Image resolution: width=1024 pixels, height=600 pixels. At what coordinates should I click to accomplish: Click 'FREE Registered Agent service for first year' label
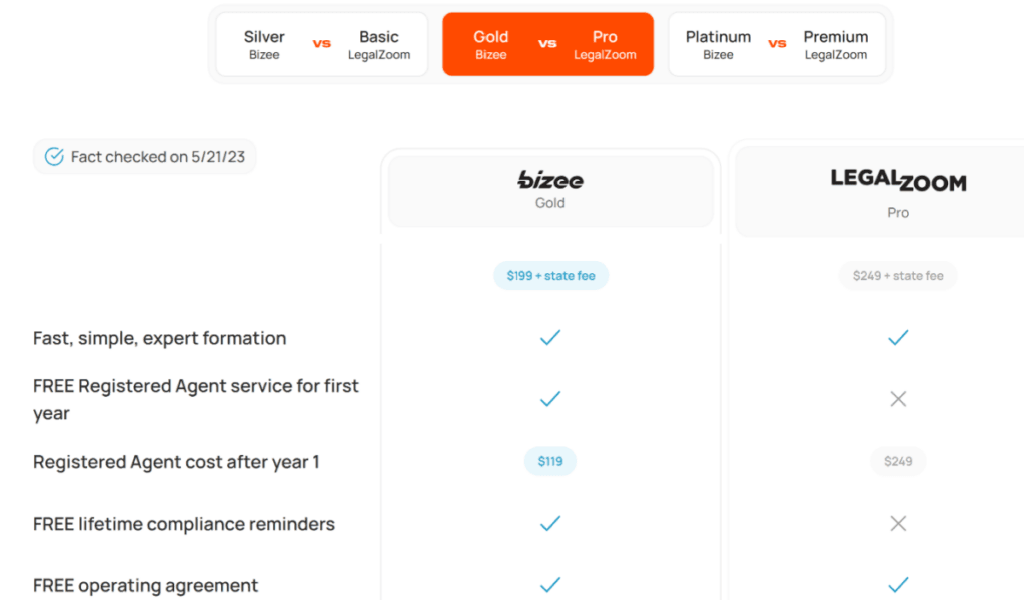click(196, 400)
